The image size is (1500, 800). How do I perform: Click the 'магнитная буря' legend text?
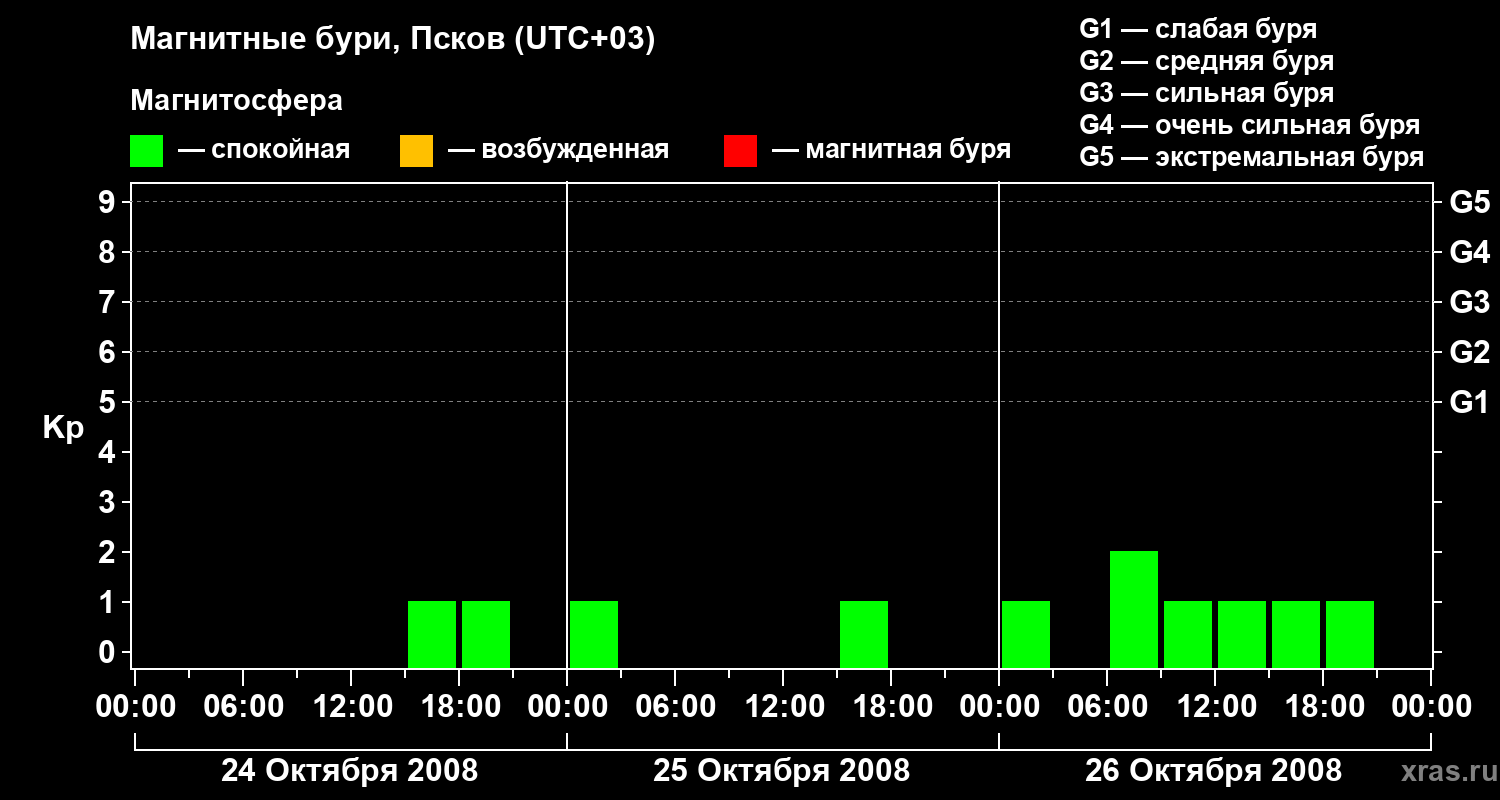[x=908, y=151]
